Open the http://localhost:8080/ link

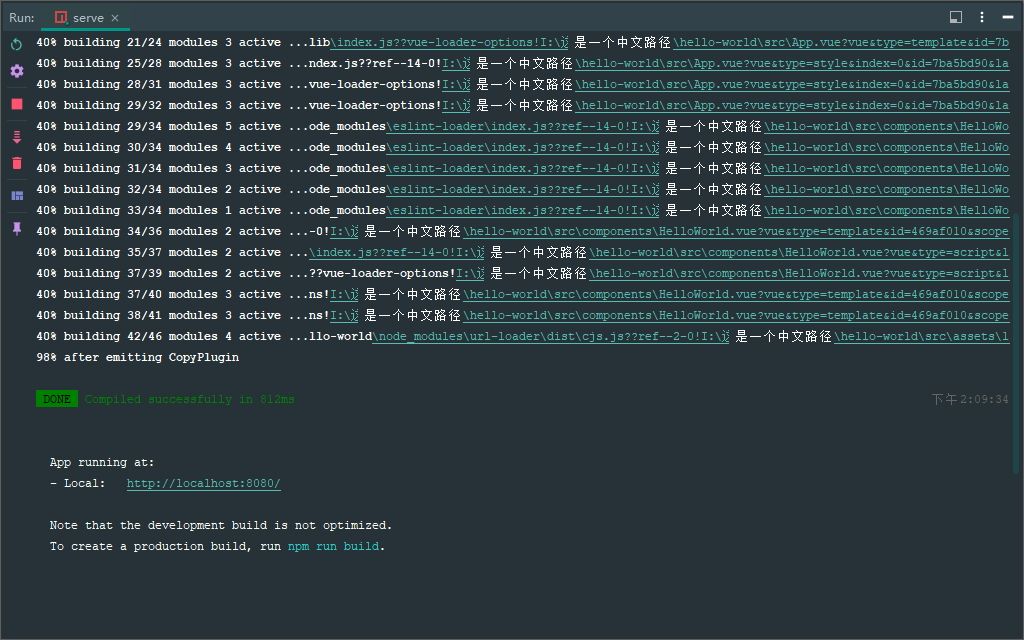point(204,483)
